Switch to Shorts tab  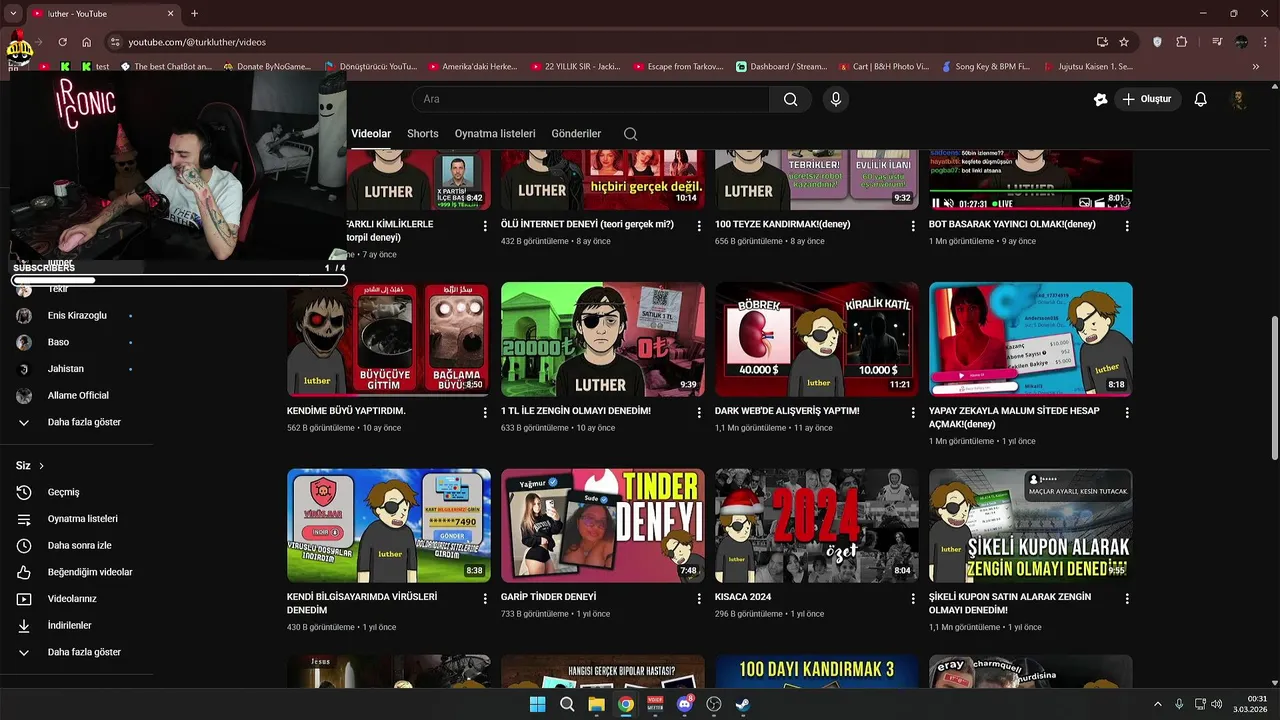pos(423,133)
